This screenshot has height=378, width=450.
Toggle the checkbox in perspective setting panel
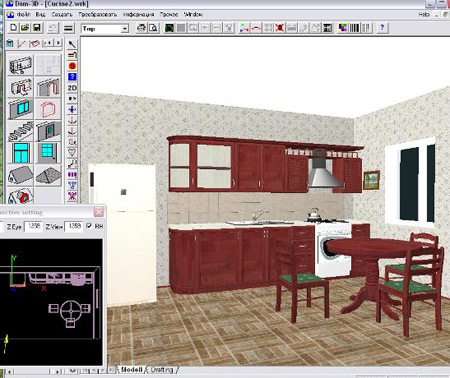(x=89, y=226)
